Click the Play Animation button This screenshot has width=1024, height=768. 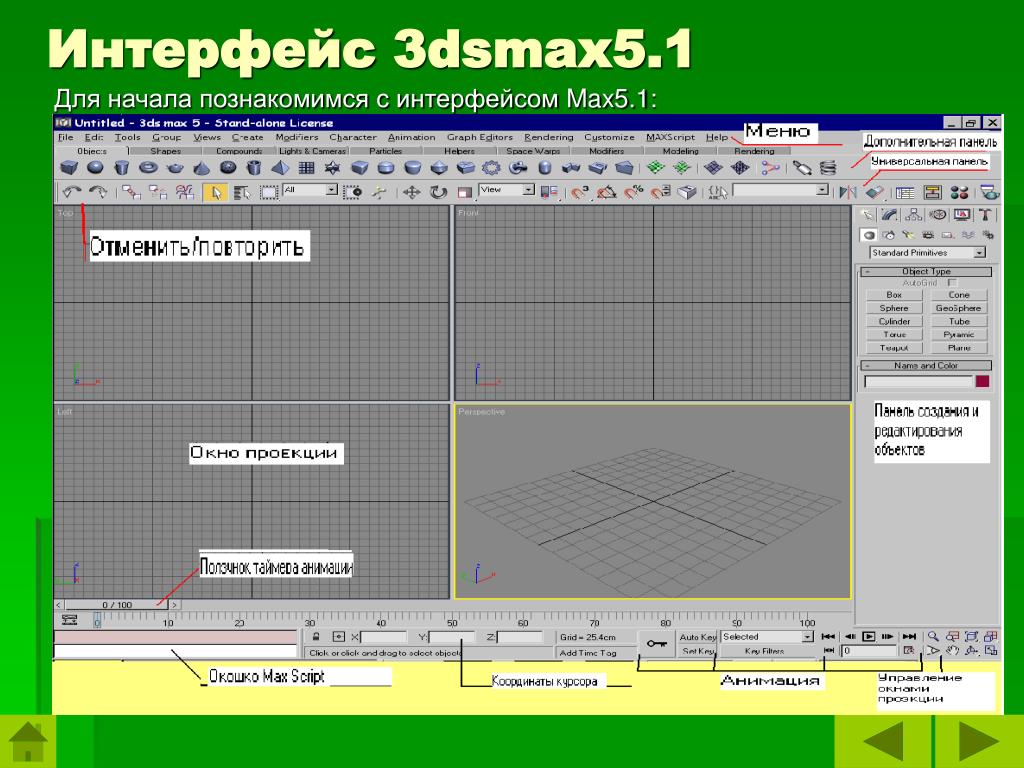(x=869, y=636)
